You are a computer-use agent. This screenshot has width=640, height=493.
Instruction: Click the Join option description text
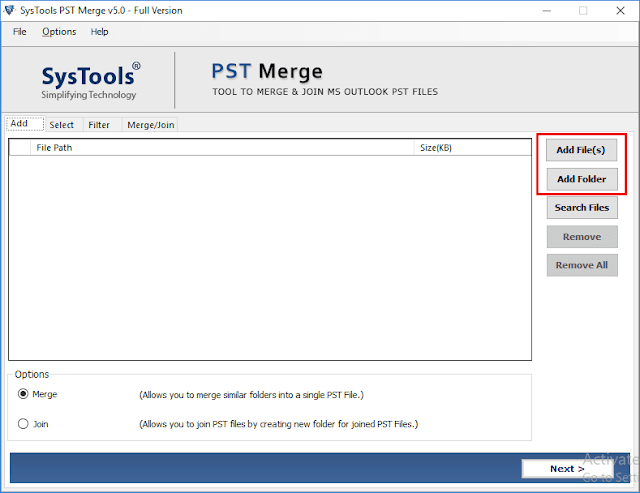[x=279, y=424]
